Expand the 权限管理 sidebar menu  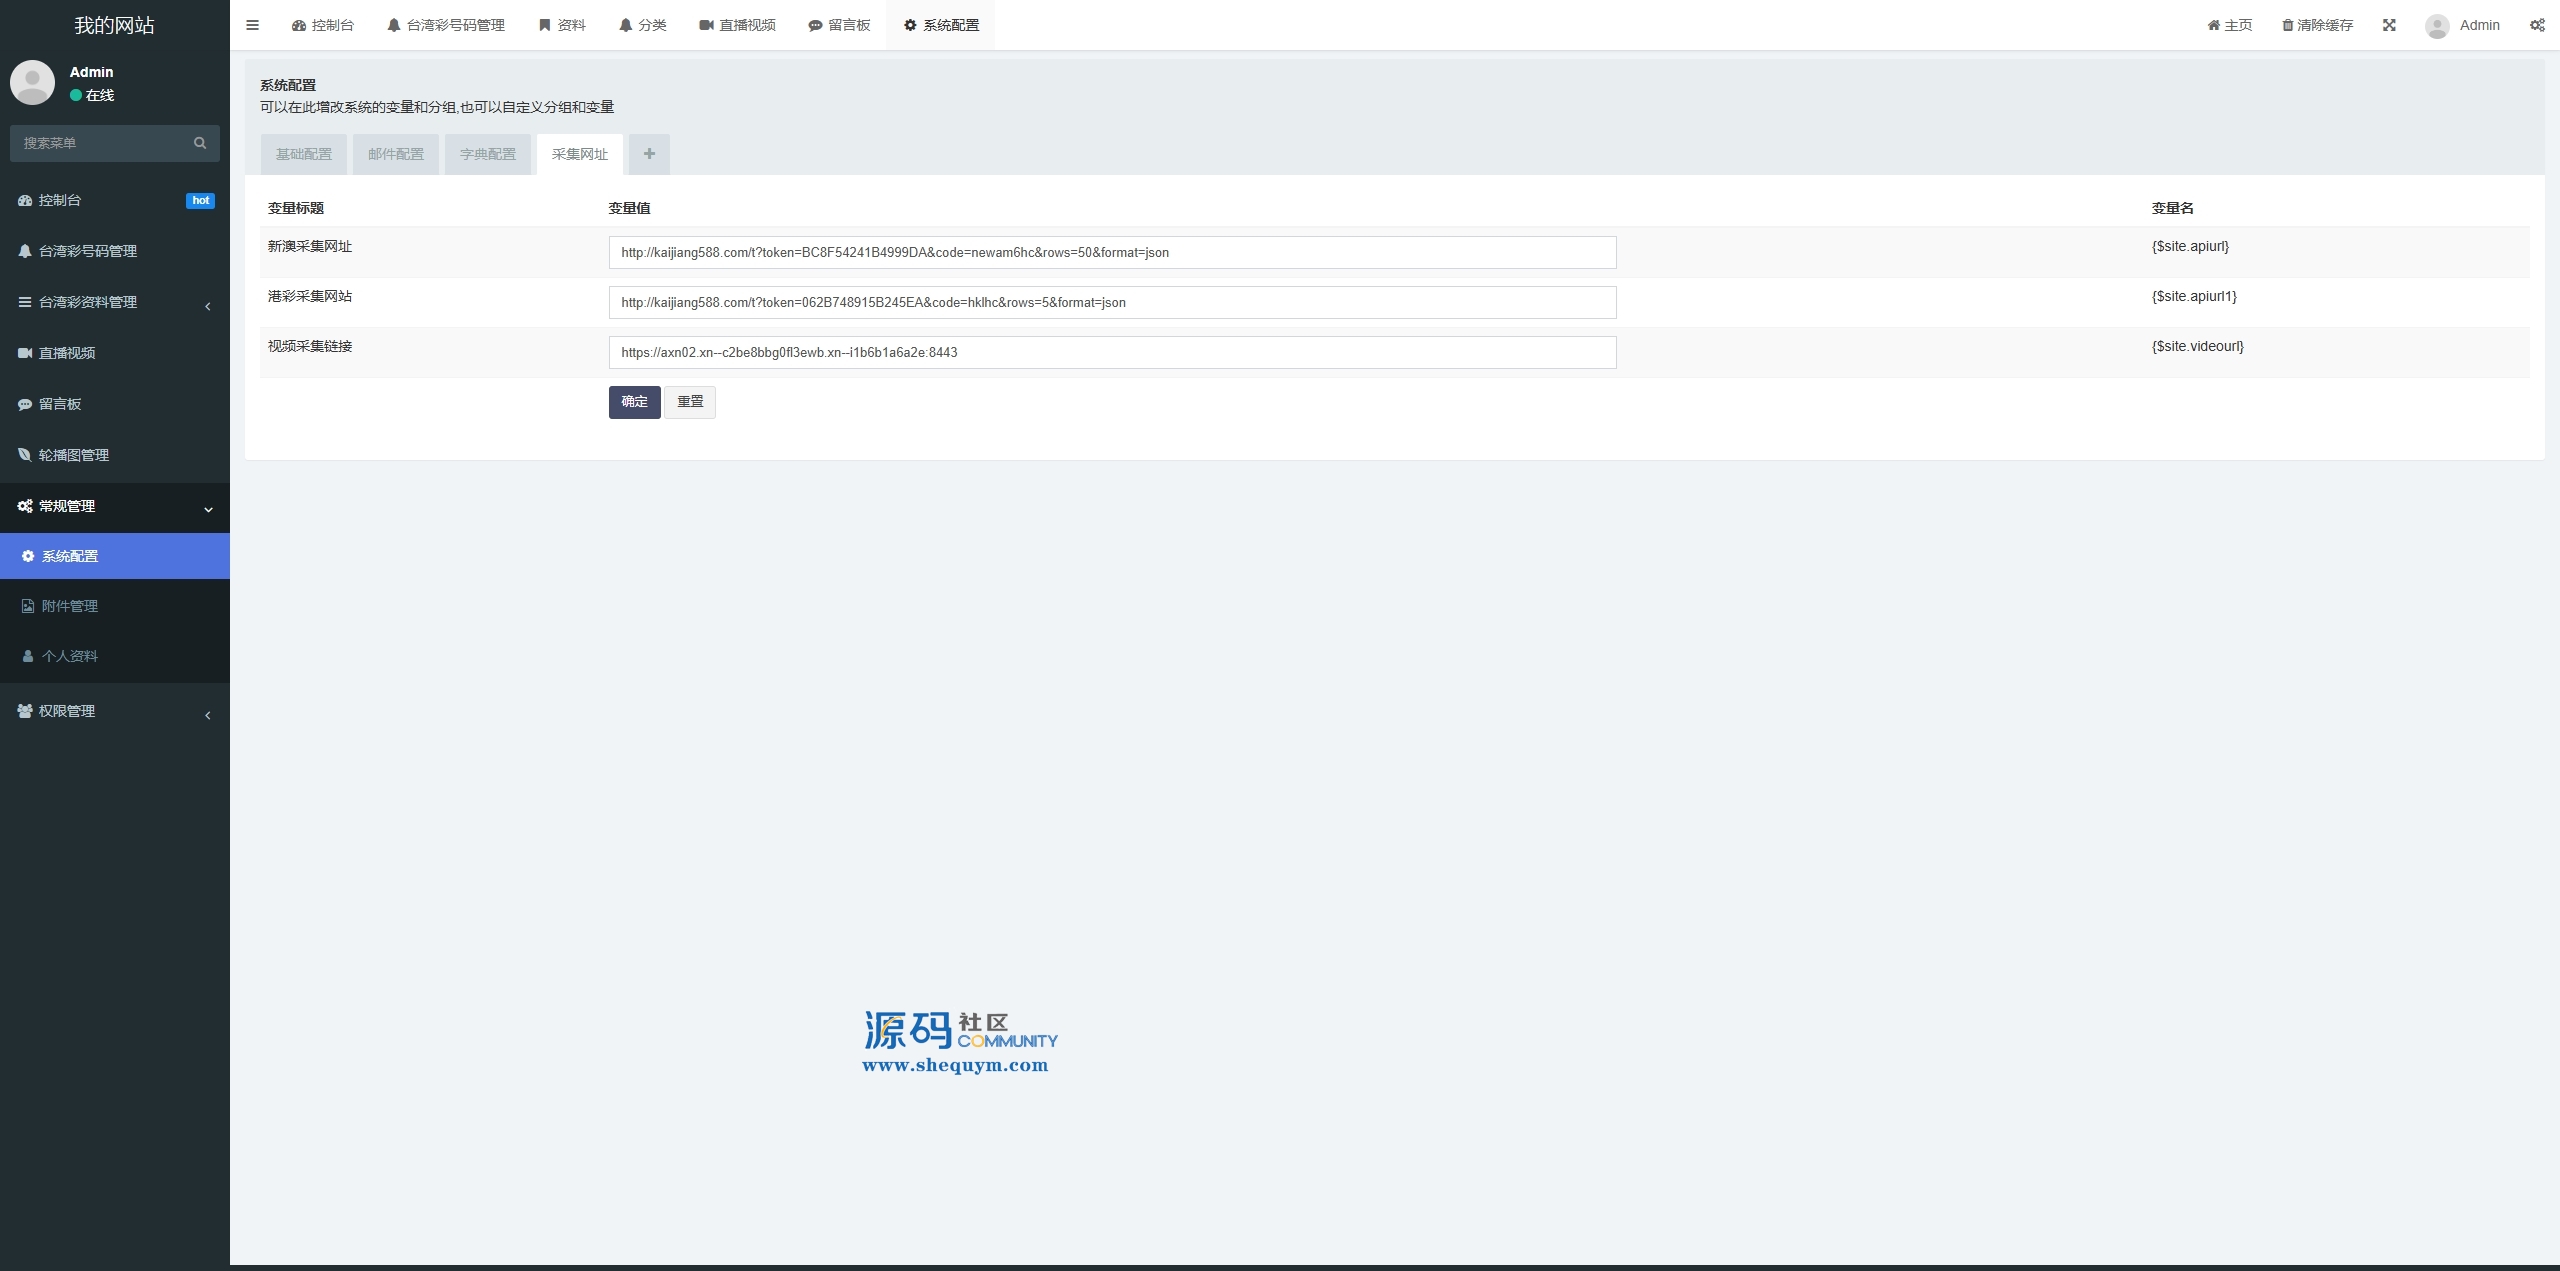click(x=67, y=711)
